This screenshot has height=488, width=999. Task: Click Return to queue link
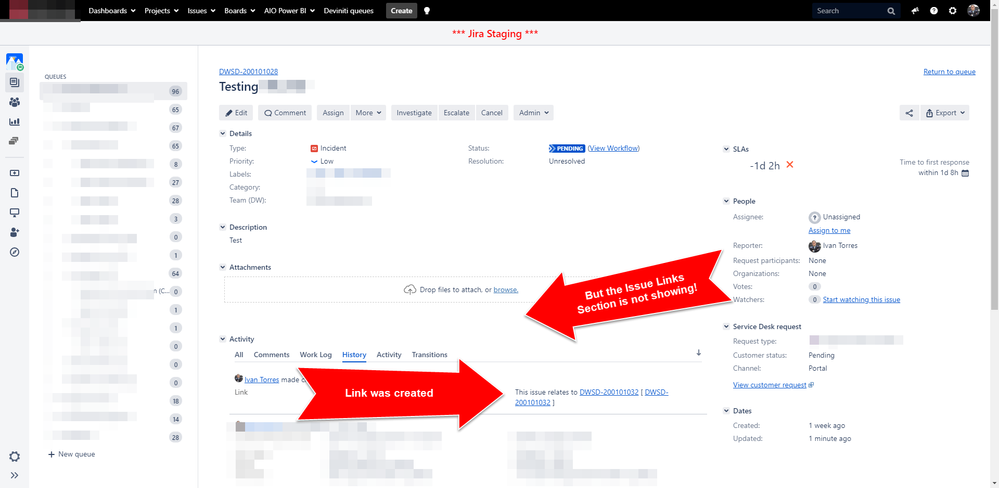point(949,72)
